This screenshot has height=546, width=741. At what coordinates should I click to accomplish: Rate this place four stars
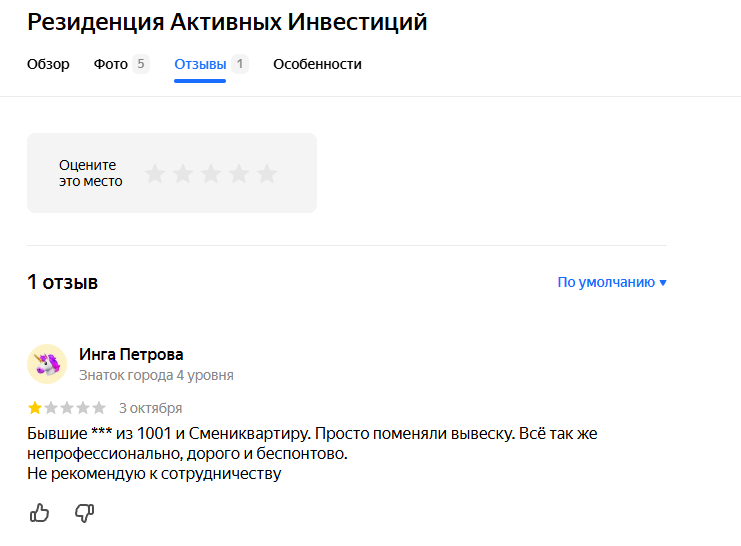pos(238,174)
